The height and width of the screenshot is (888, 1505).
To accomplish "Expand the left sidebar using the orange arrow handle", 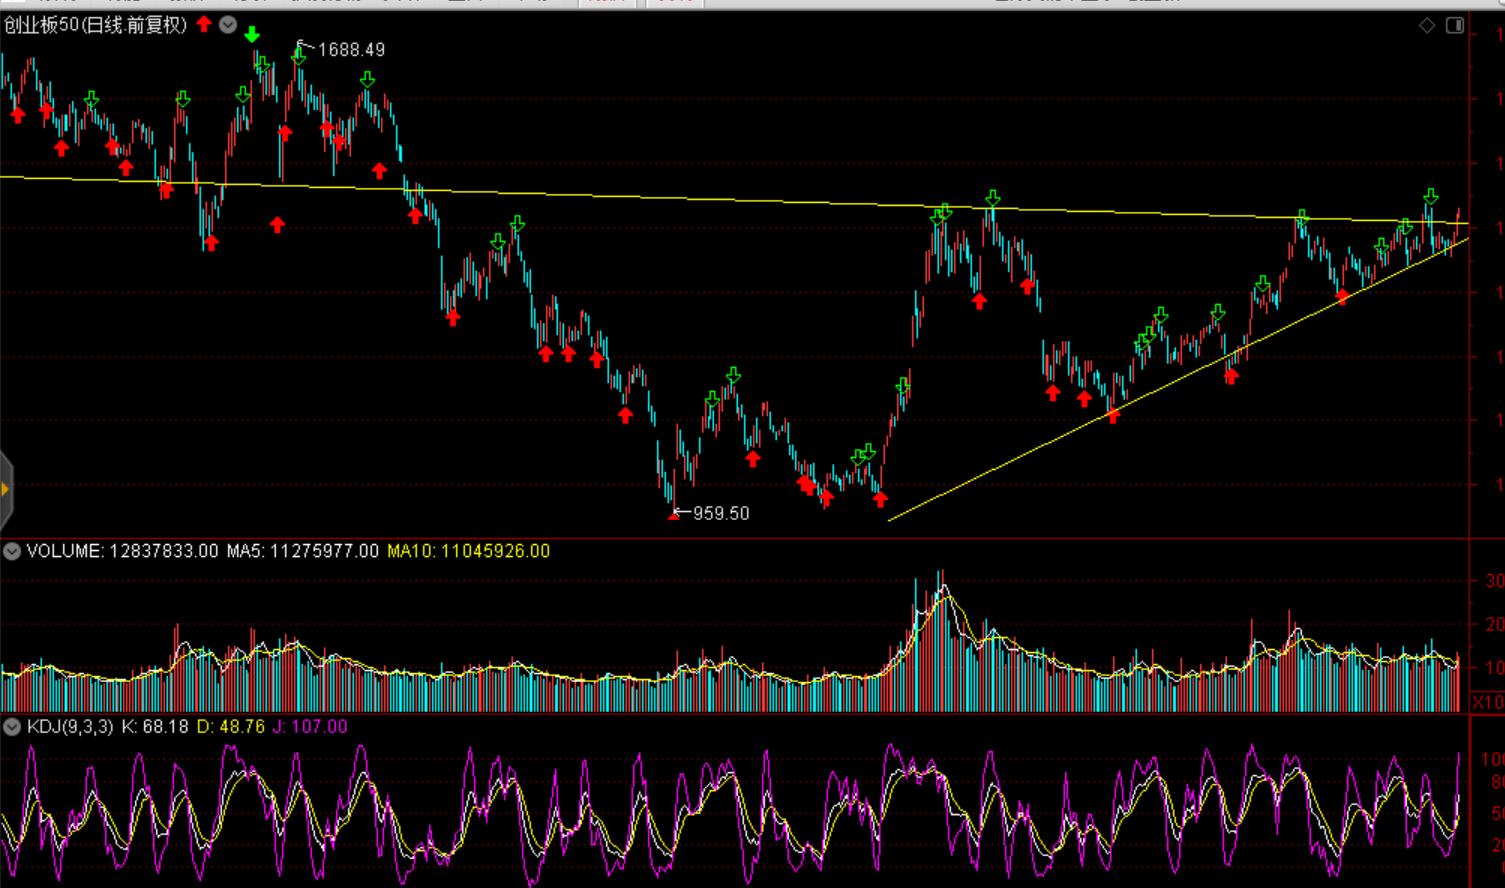I will point(5,489).
